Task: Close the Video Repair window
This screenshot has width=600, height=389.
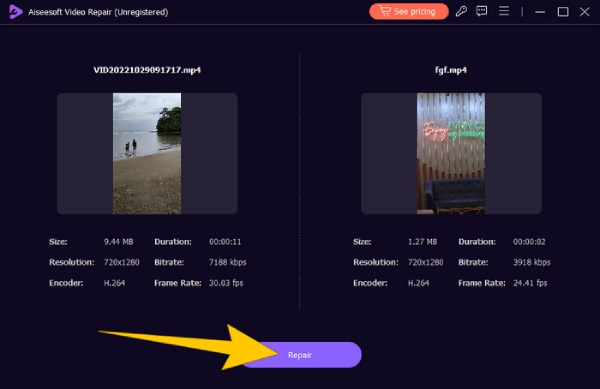Action: tap(584, 12)
